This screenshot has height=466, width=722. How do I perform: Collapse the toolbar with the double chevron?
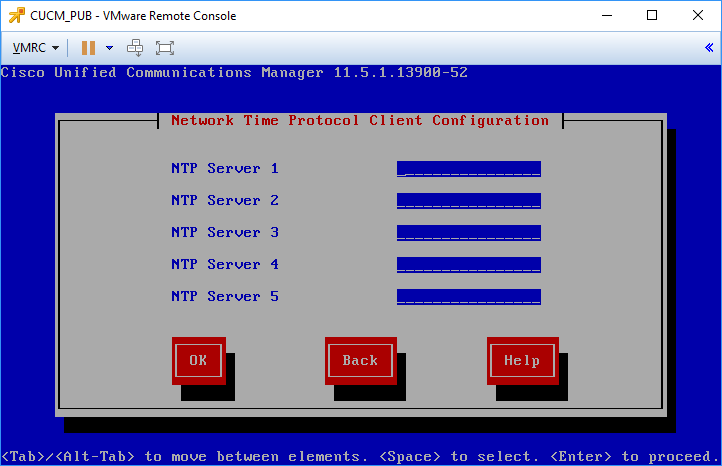[x=709, y=47]
